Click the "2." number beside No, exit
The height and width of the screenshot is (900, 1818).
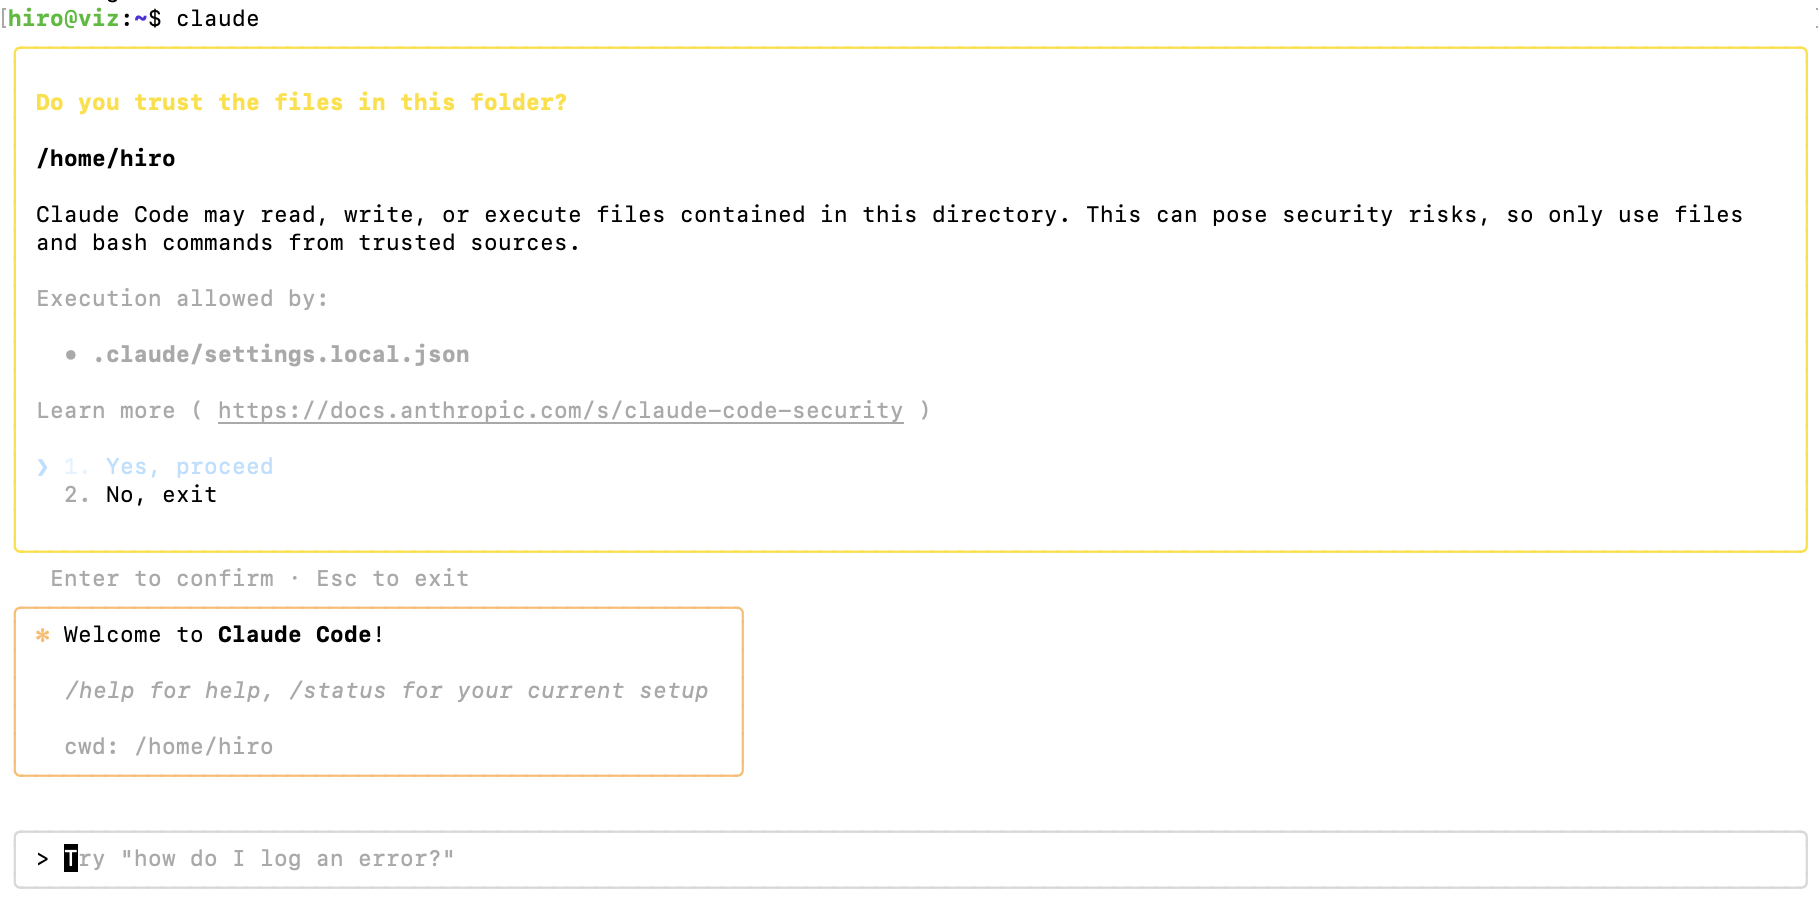[x=76, y=495]
